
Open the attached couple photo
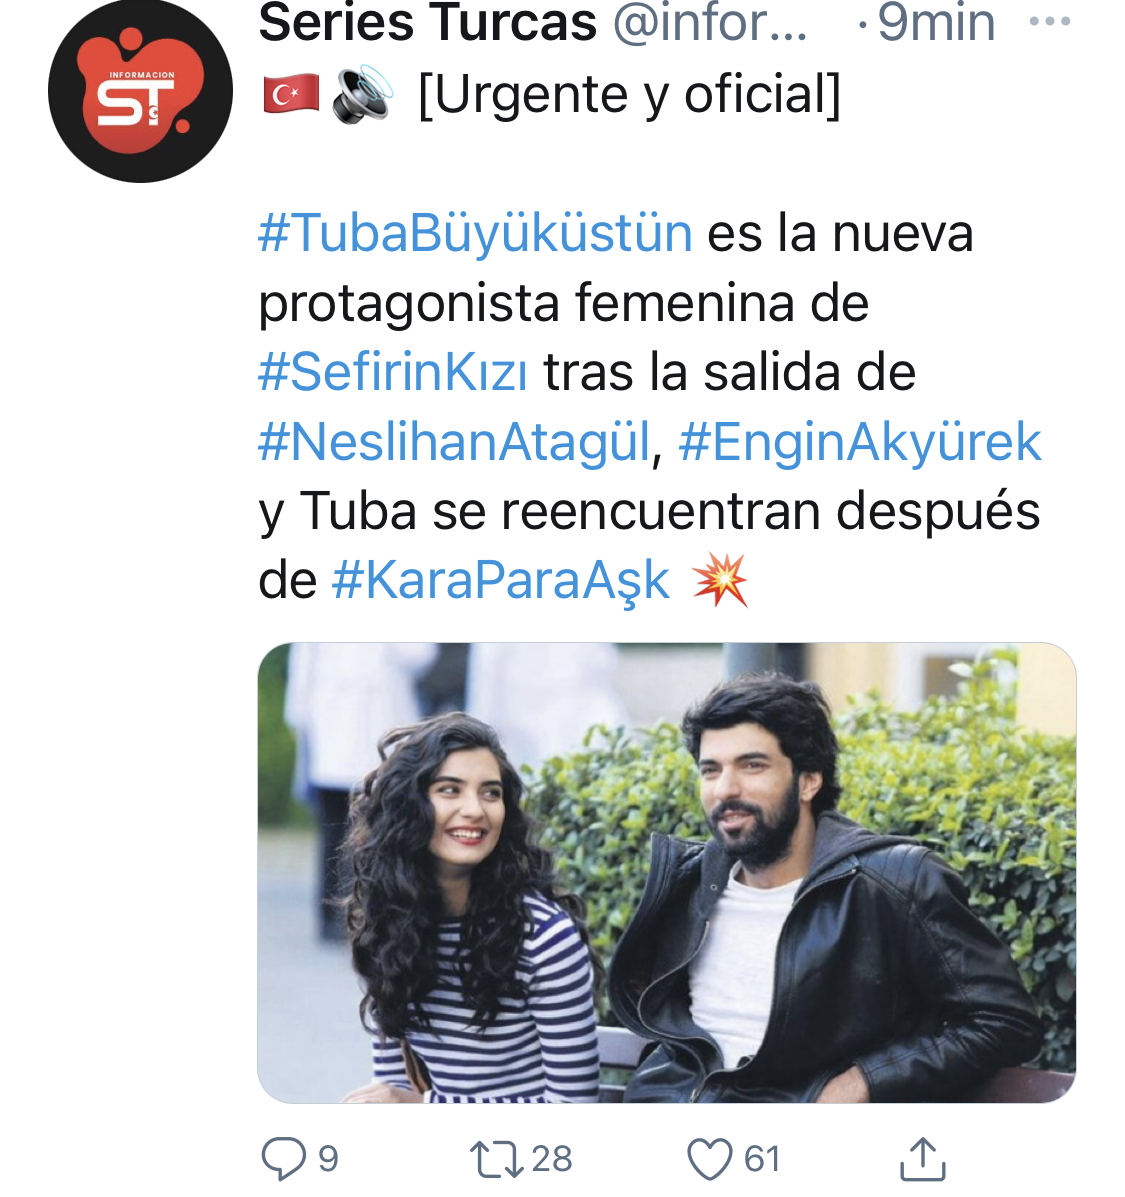[x=667, y=873]
